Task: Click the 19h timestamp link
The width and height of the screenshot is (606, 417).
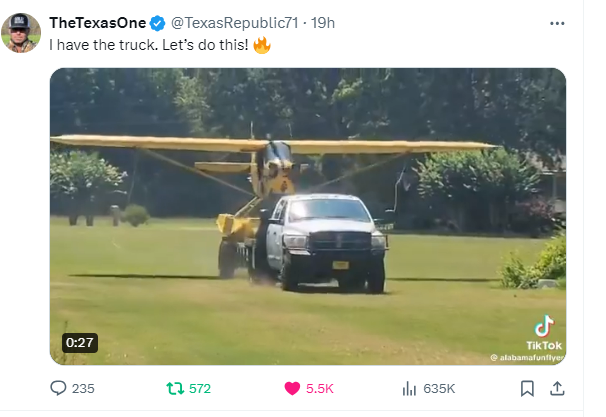Action: (323, 23)
